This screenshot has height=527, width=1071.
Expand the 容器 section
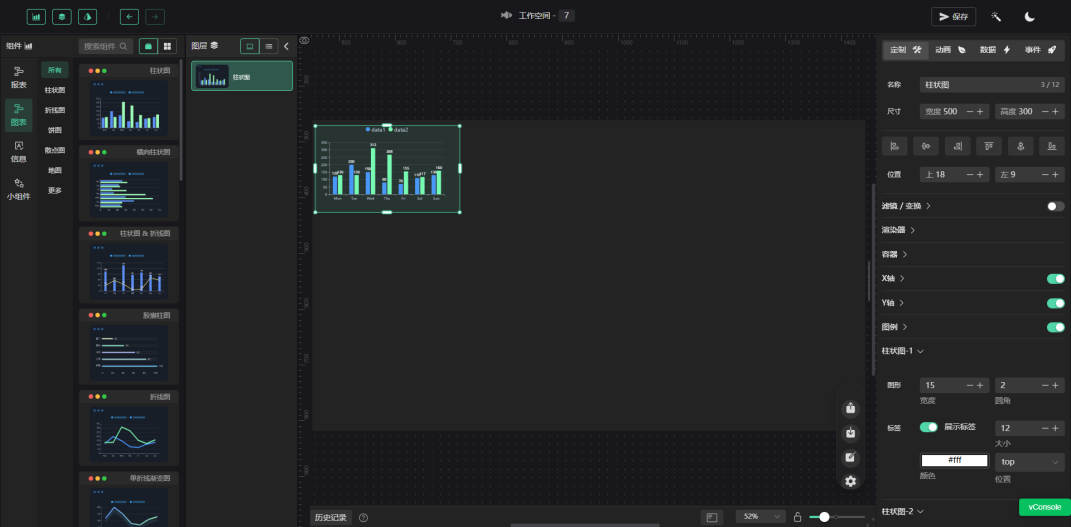click(895, 254)
